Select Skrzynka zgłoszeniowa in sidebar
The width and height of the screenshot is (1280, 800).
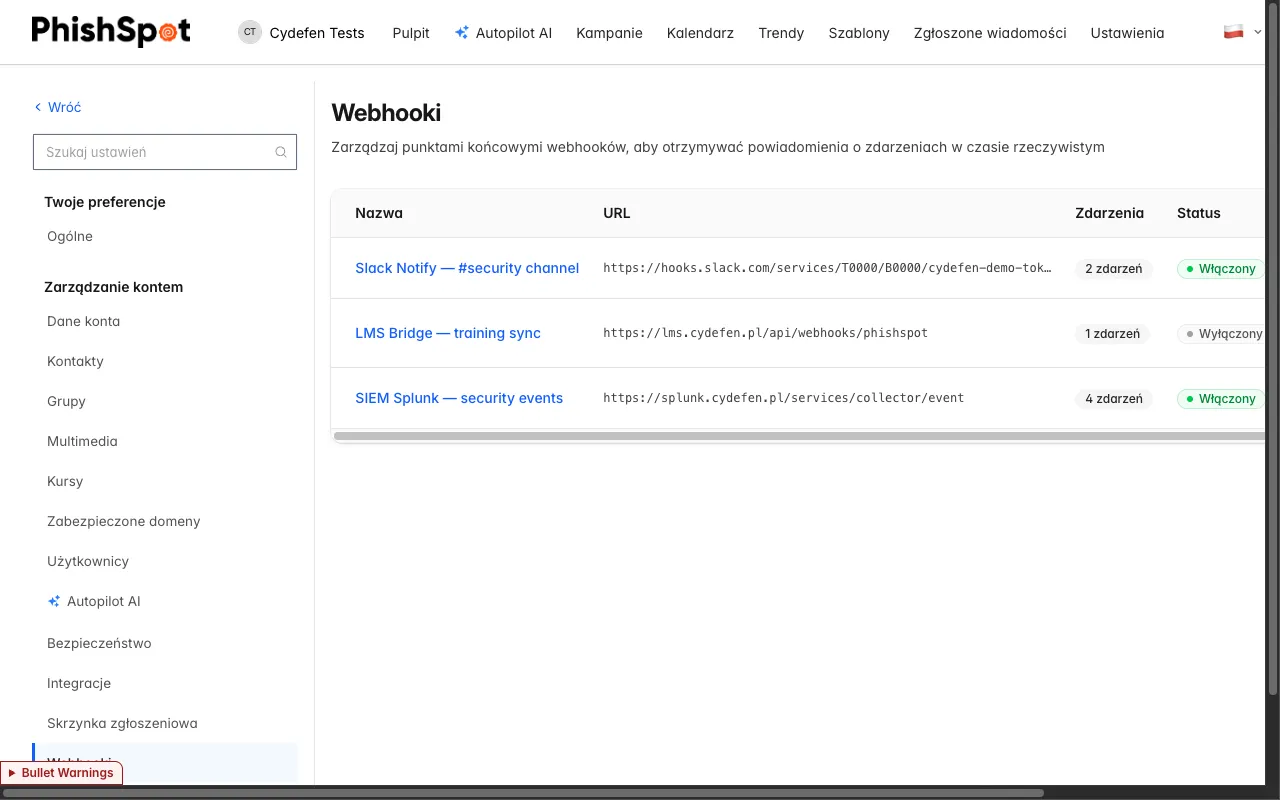click(x=122, y=723)
